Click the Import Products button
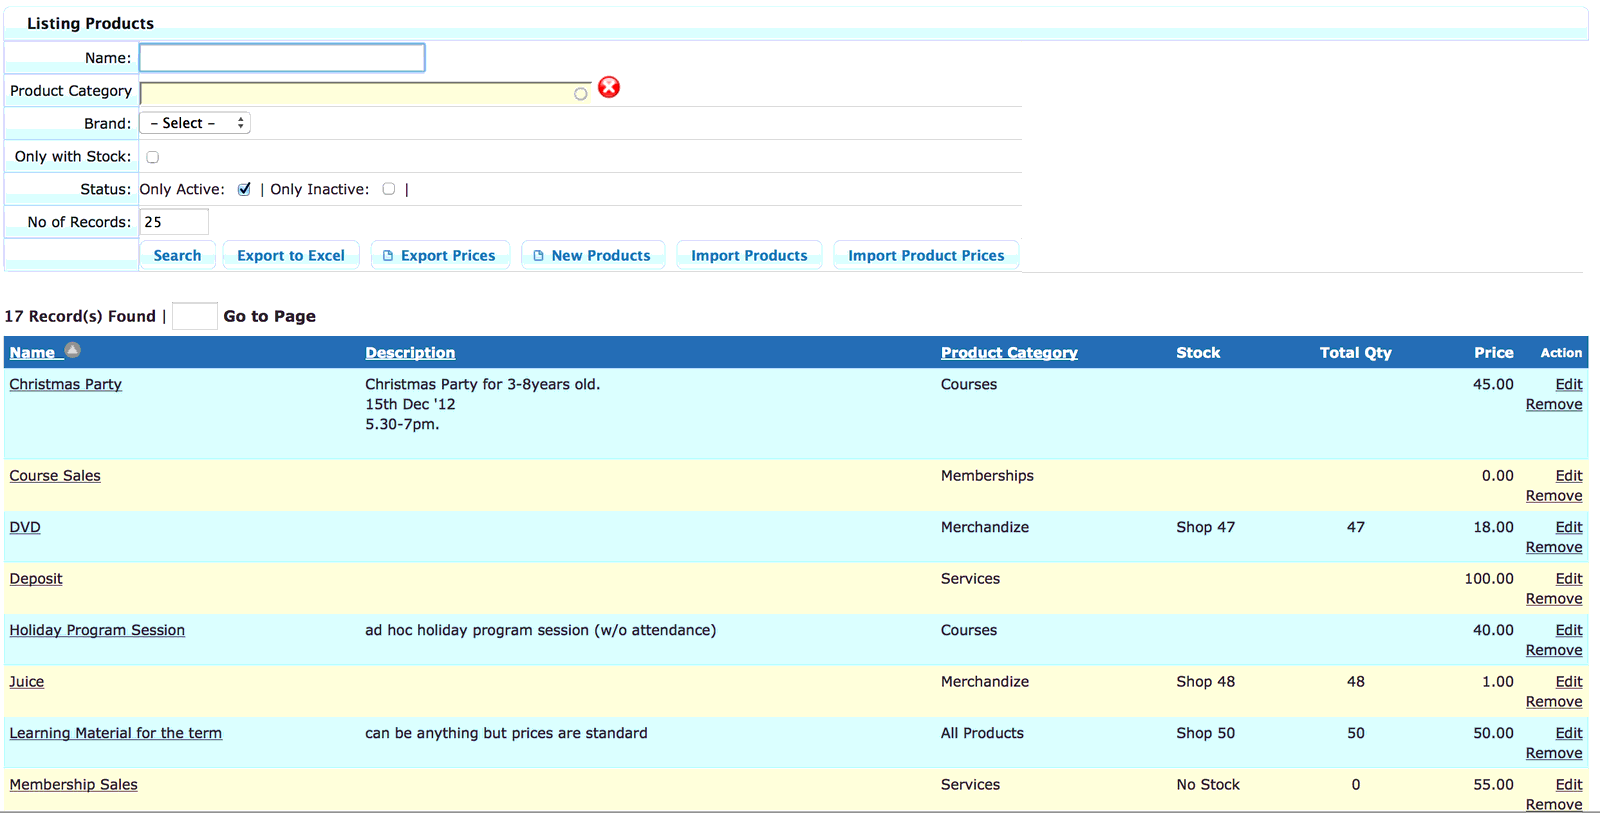1600x816 pixels. 749,256
